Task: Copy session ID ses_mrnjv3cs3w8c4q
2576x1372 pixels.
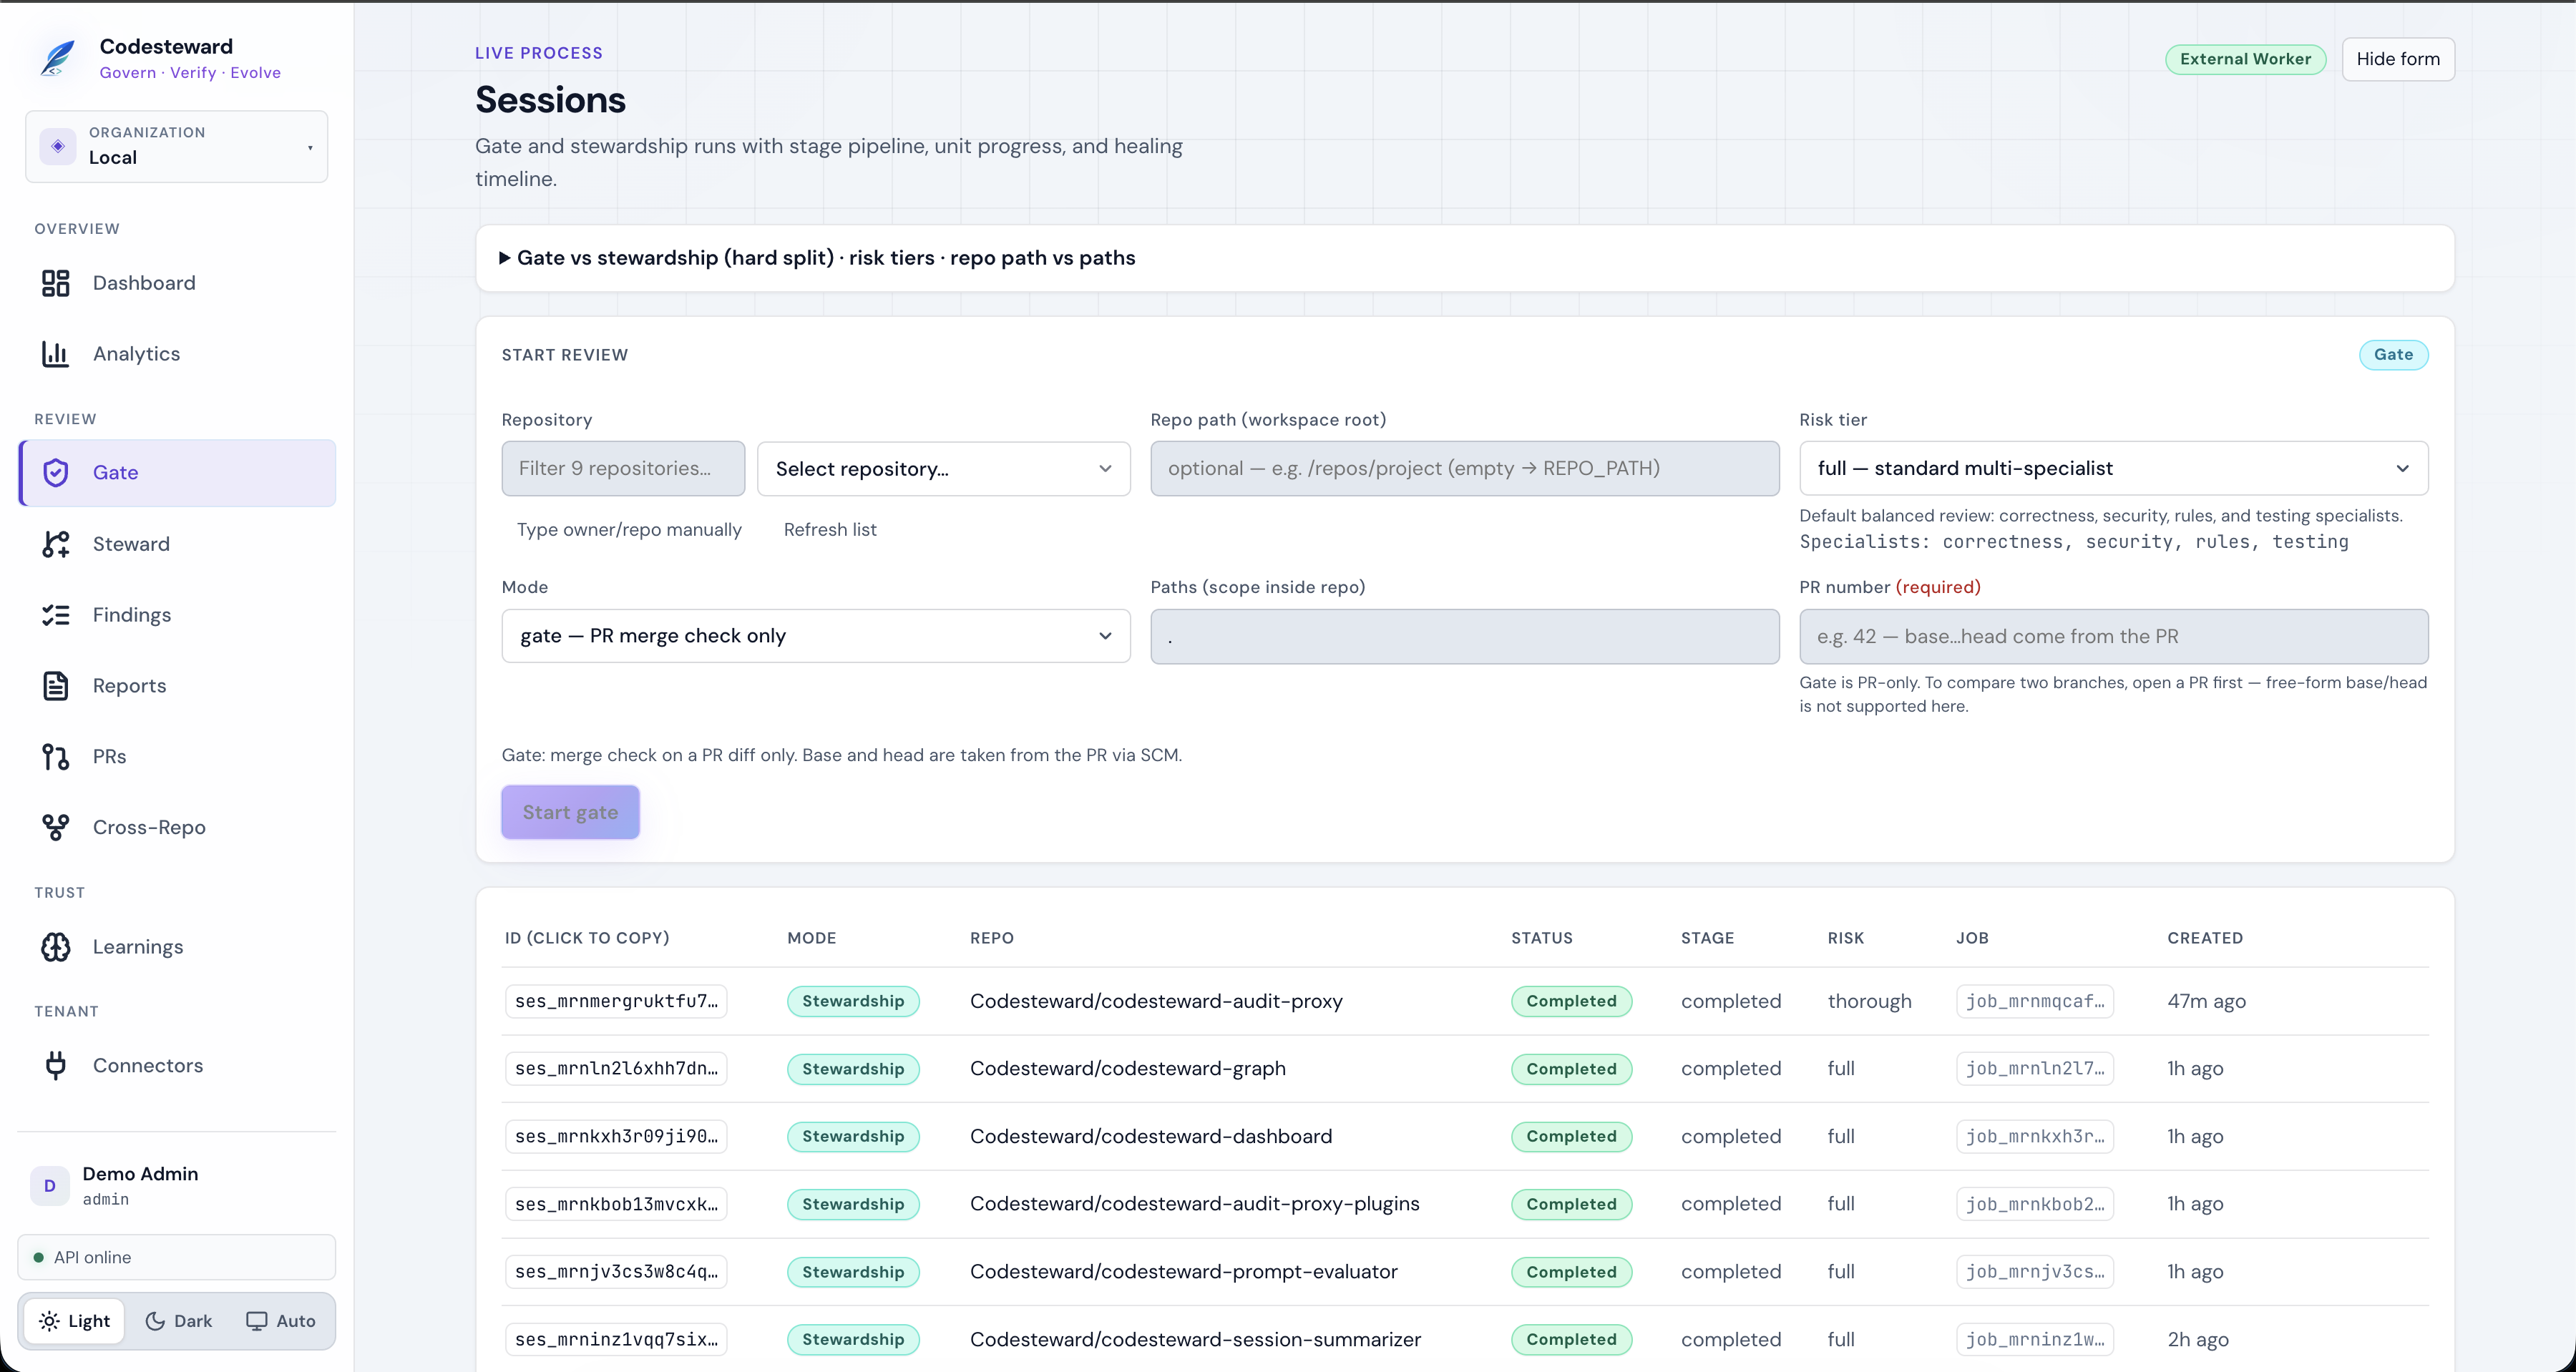Action: pos(616,1272)
